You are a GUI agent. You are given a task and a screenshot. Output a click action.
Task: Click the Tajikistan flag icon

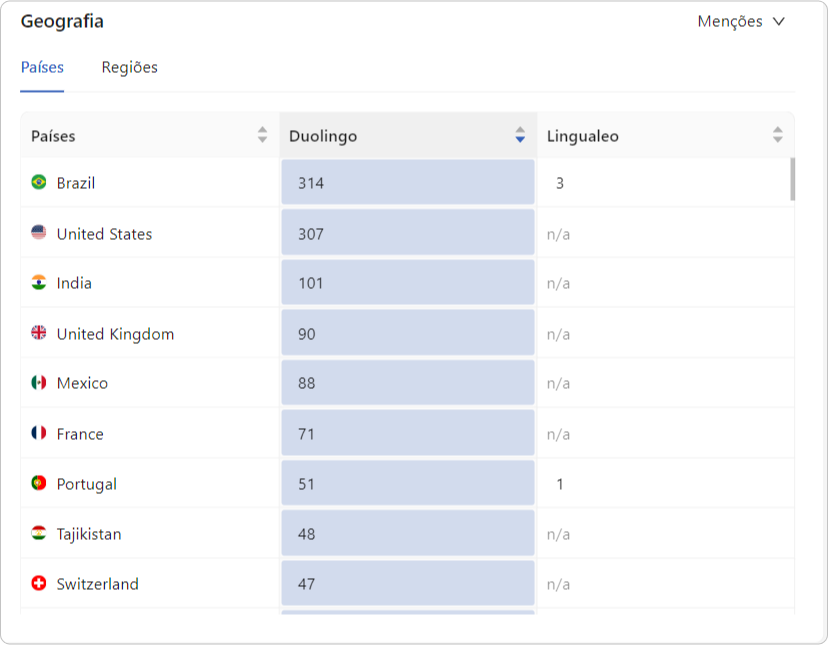[39, 533]
